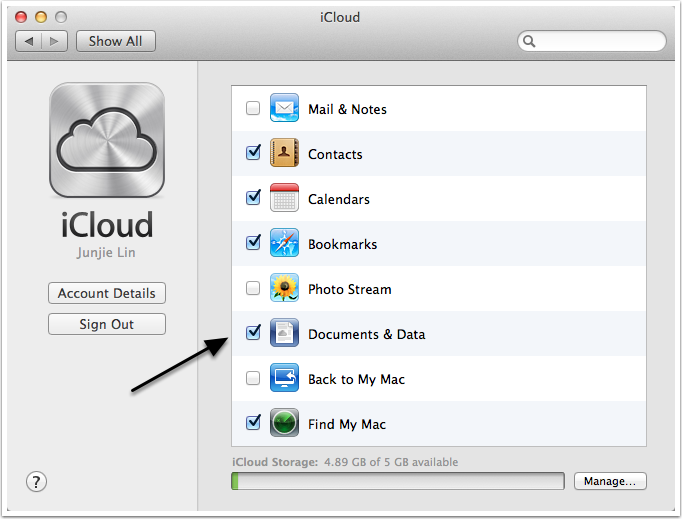Enable the Back to My Mac checkbox
Screen dimensions: 682x519
[x=253, y=378]
